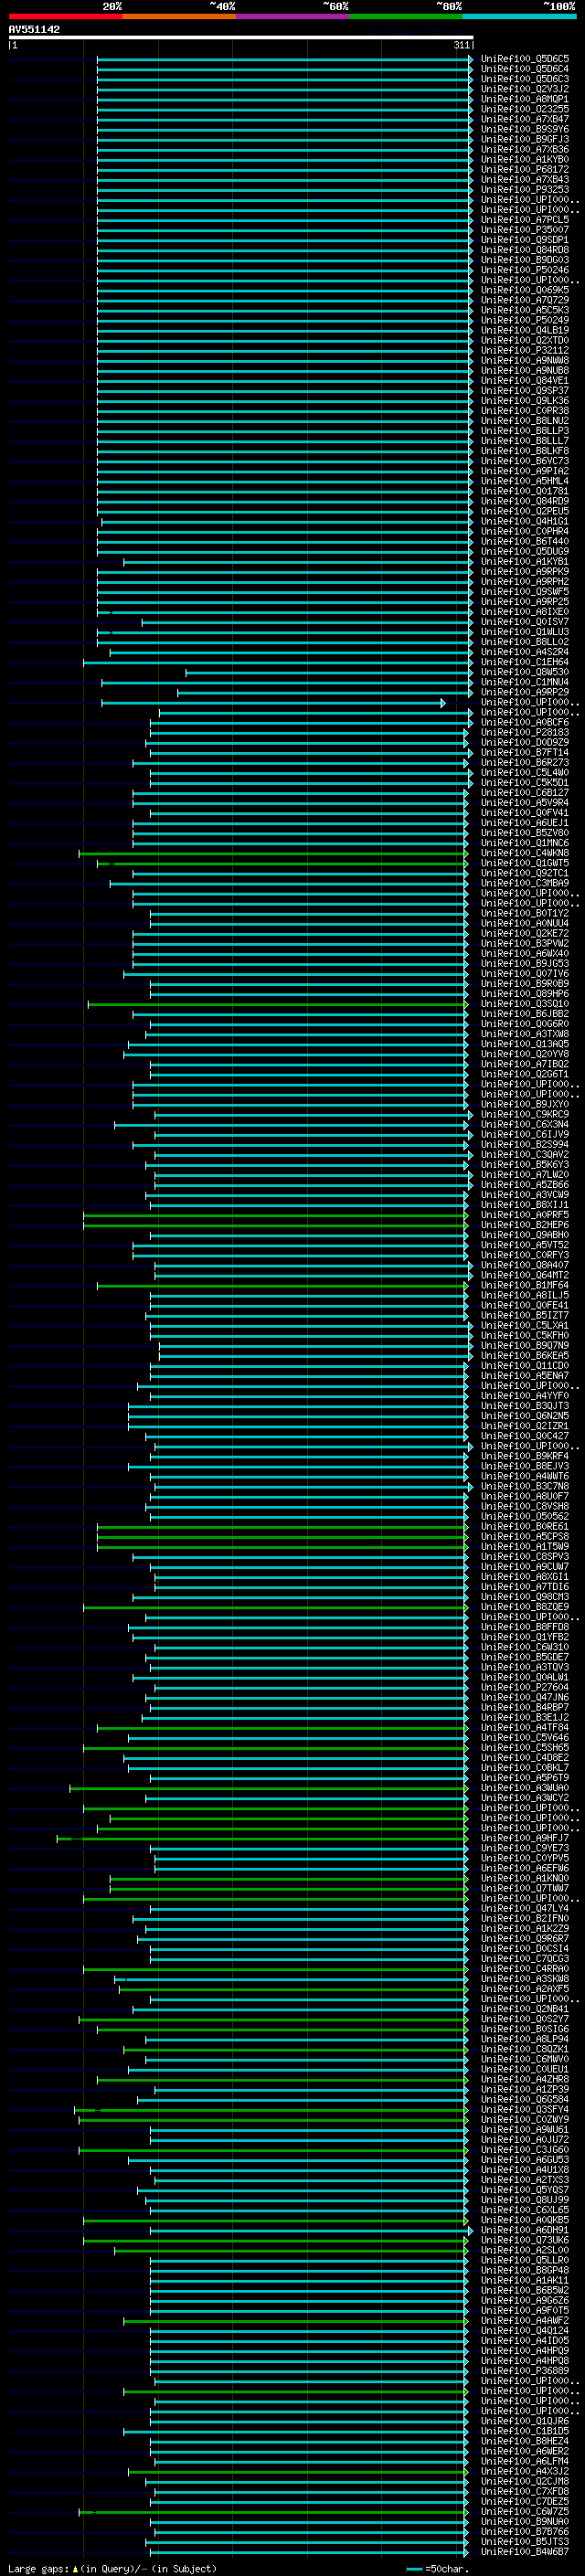This screenshot has height=2576, width=585.
Task: Click the UniRef100_A5C5K3 label
Action: (x=524, y=310)
